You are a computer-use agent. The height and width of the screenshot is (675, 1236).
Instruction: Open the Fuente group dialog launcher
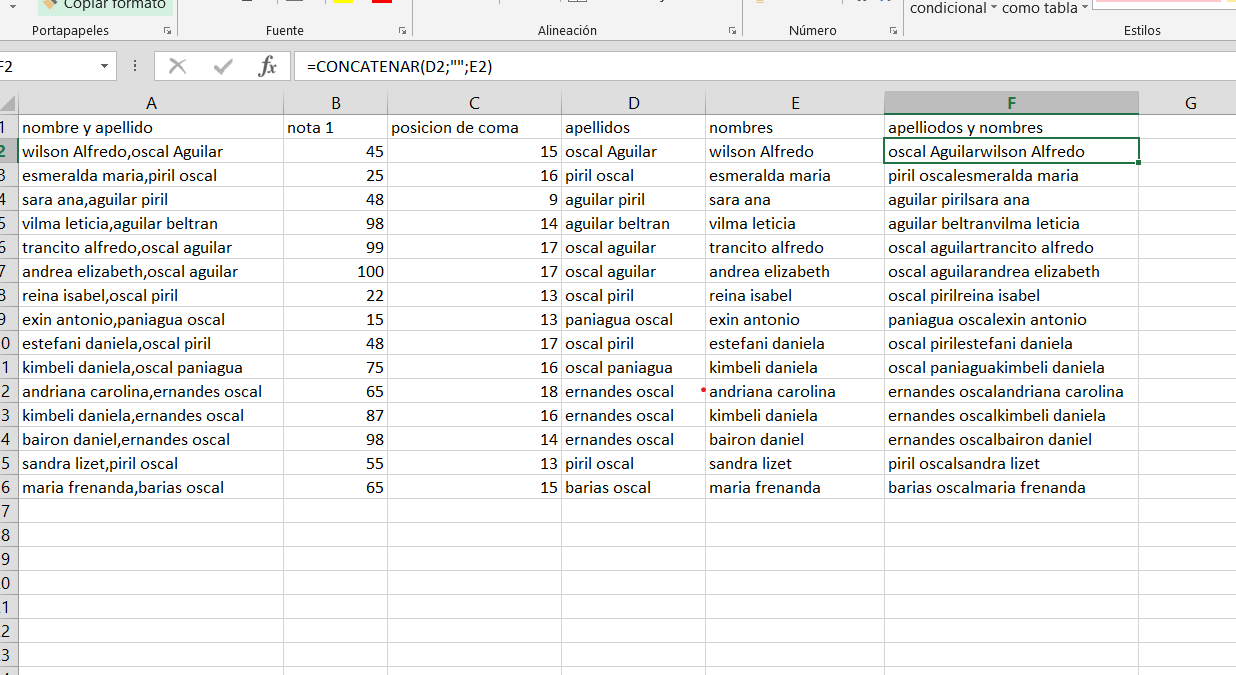coord(402,31)
